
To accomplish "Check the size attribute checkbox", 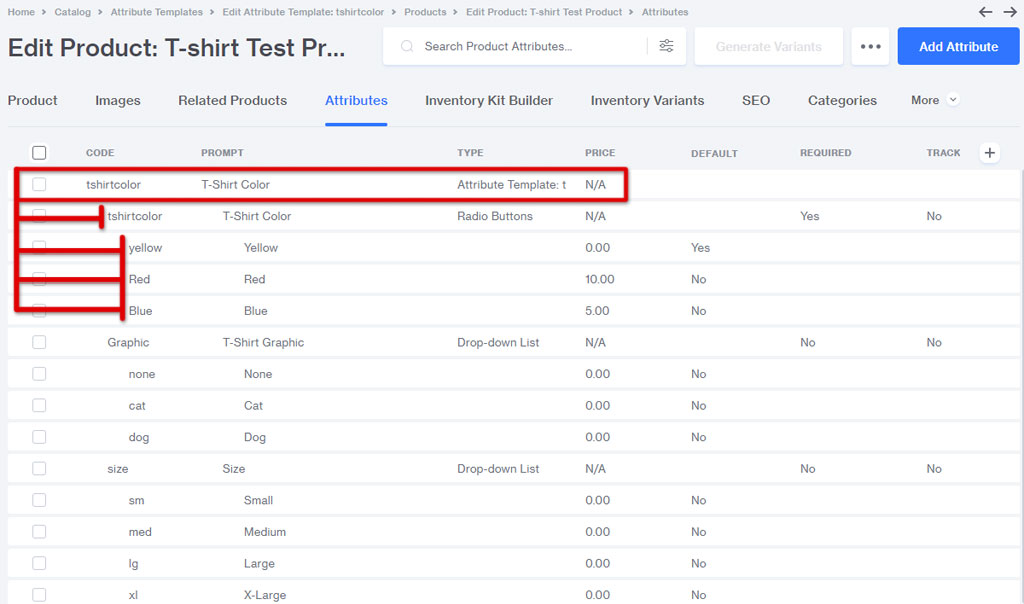I will pos(38,468).
